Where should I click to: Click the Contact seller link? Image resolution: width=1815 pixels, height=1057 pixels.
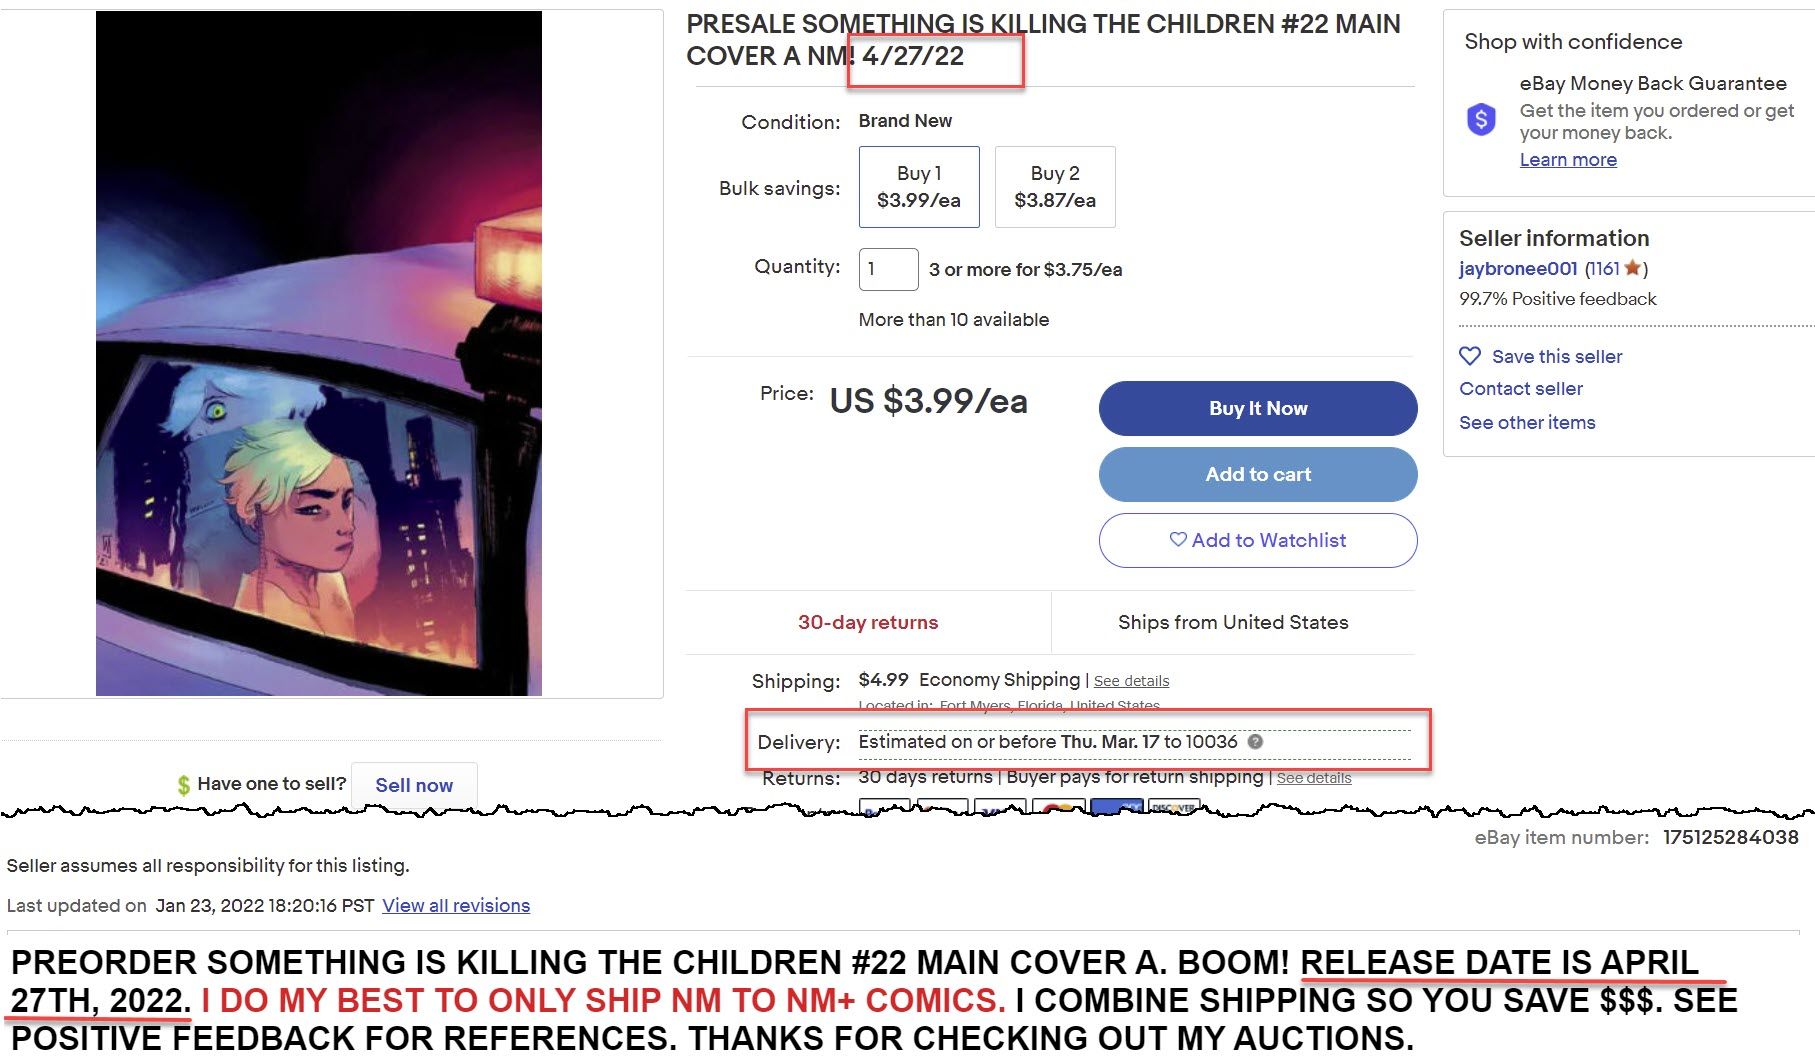(x=1520, y=389)
